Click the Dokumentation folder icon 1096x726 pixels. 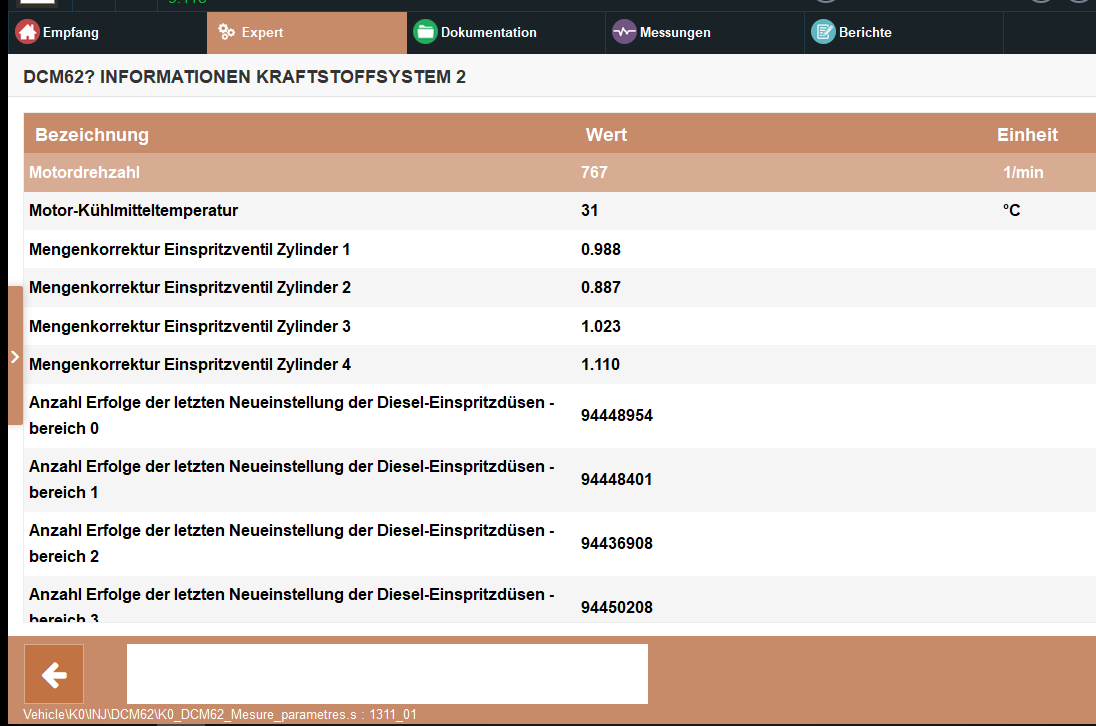(x=425, y=32)
